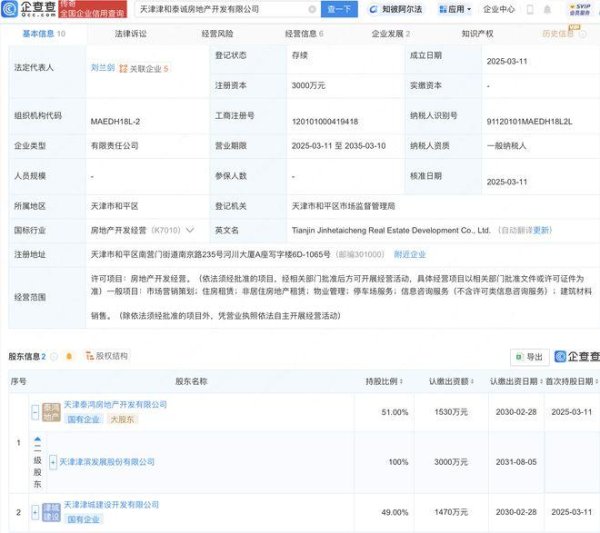
Task: Click 一般纳税人 qualification value
Action: pyautogui.click(x=506, y=146)
